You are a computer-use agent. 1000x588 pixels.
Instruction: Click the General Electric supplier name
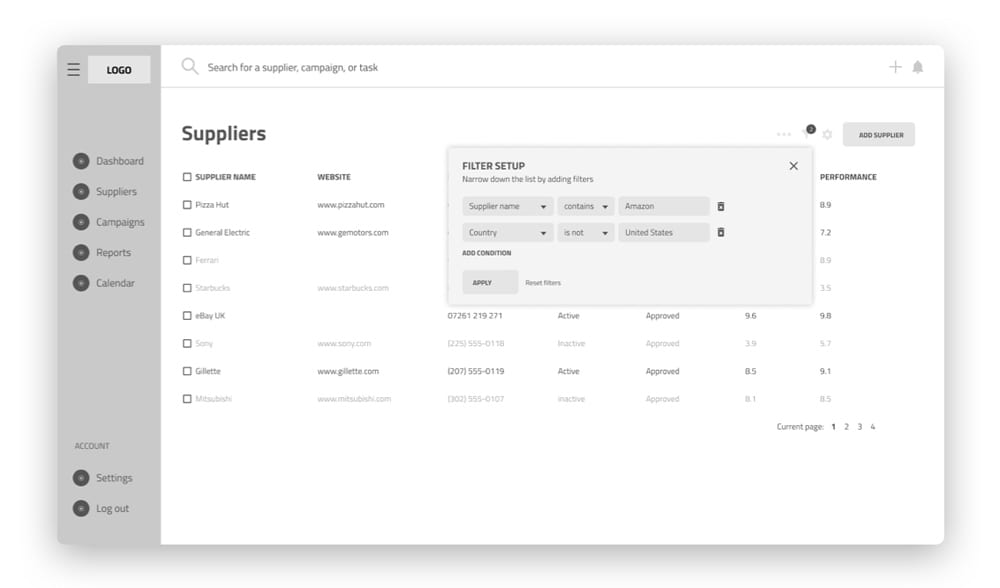point(223,233)
